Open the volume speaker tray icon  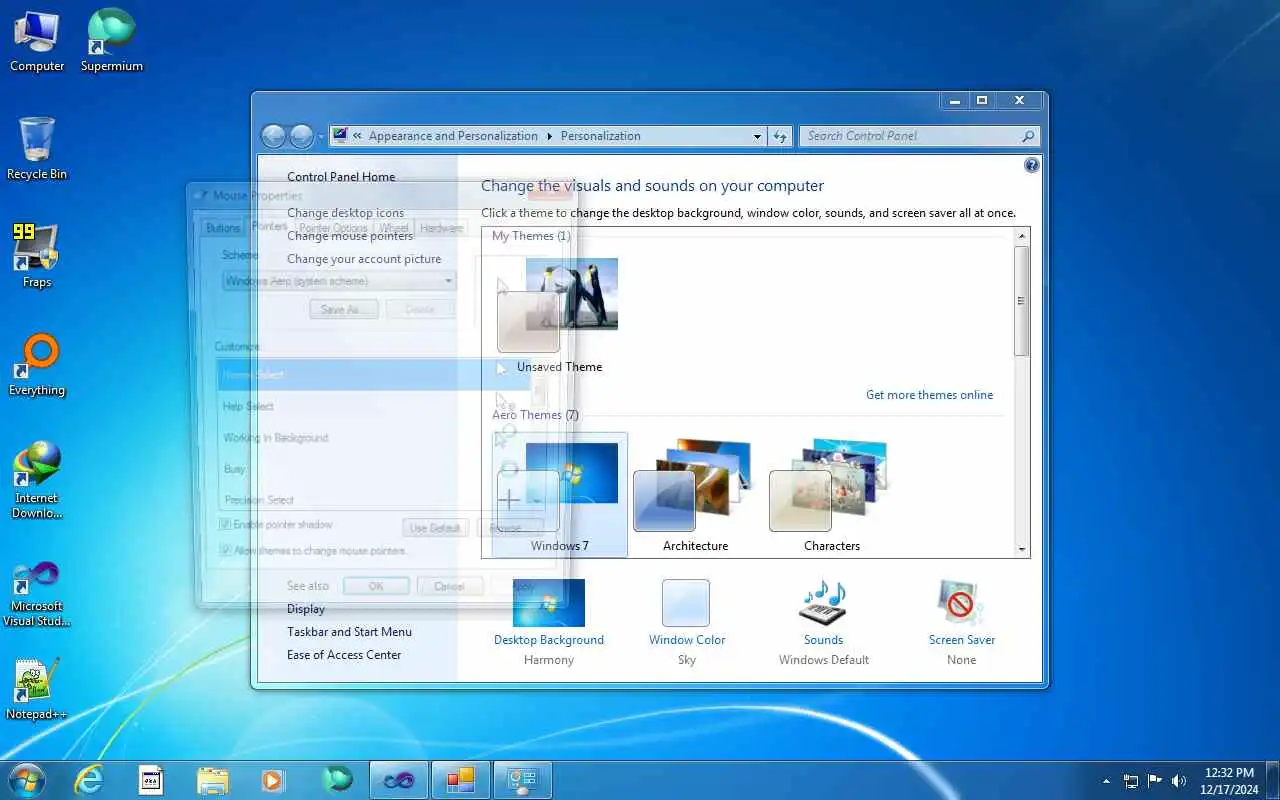[1179, 781]
